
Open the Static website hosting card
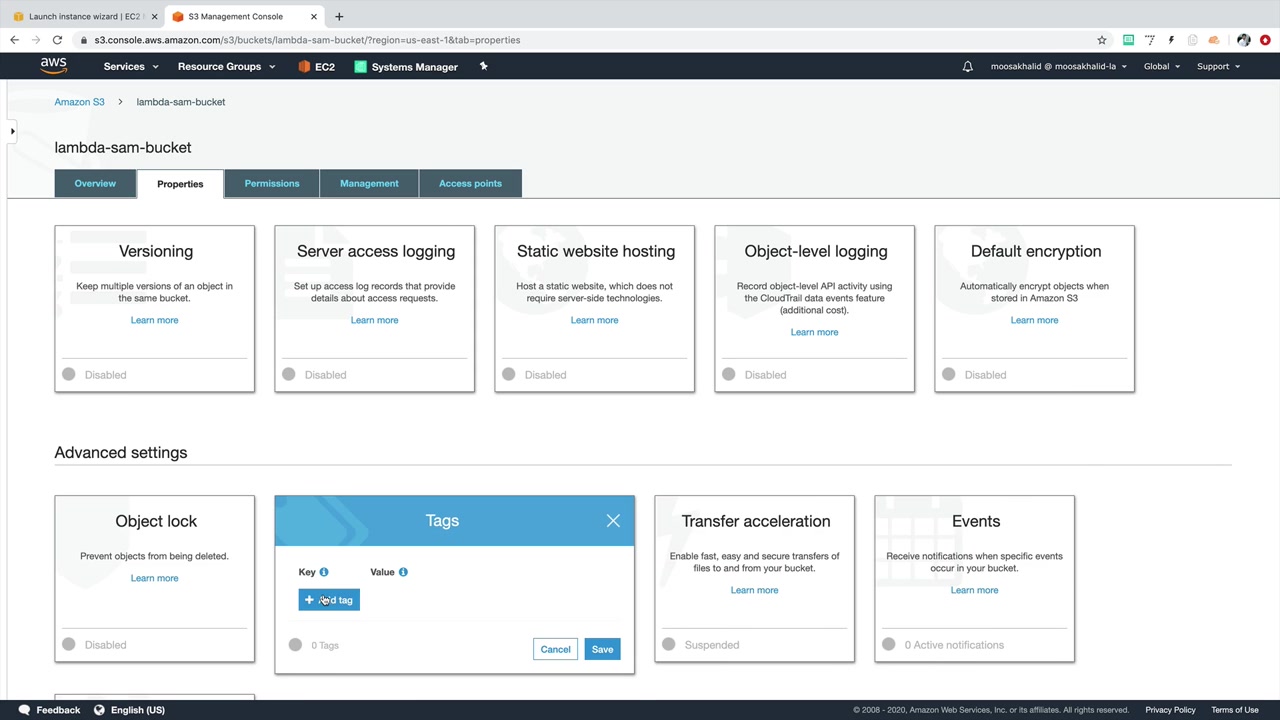click(x=595, y=309)
